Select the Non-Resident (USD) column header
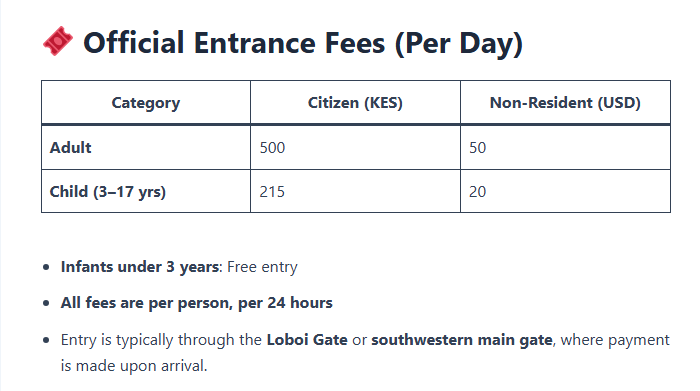Viewport: 700px width, 391px height. pos(565,103)
